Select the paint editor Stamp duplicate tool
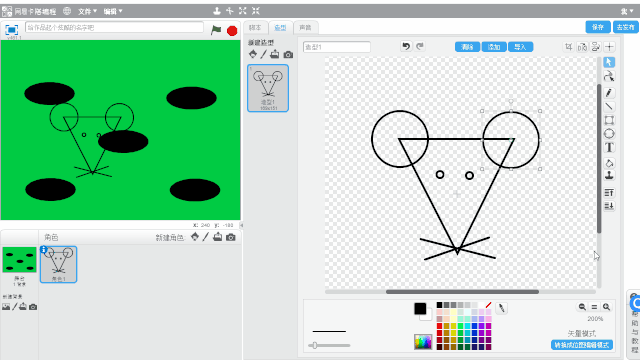Viewport: 640px width, 360px height. [x=609, y=176]
